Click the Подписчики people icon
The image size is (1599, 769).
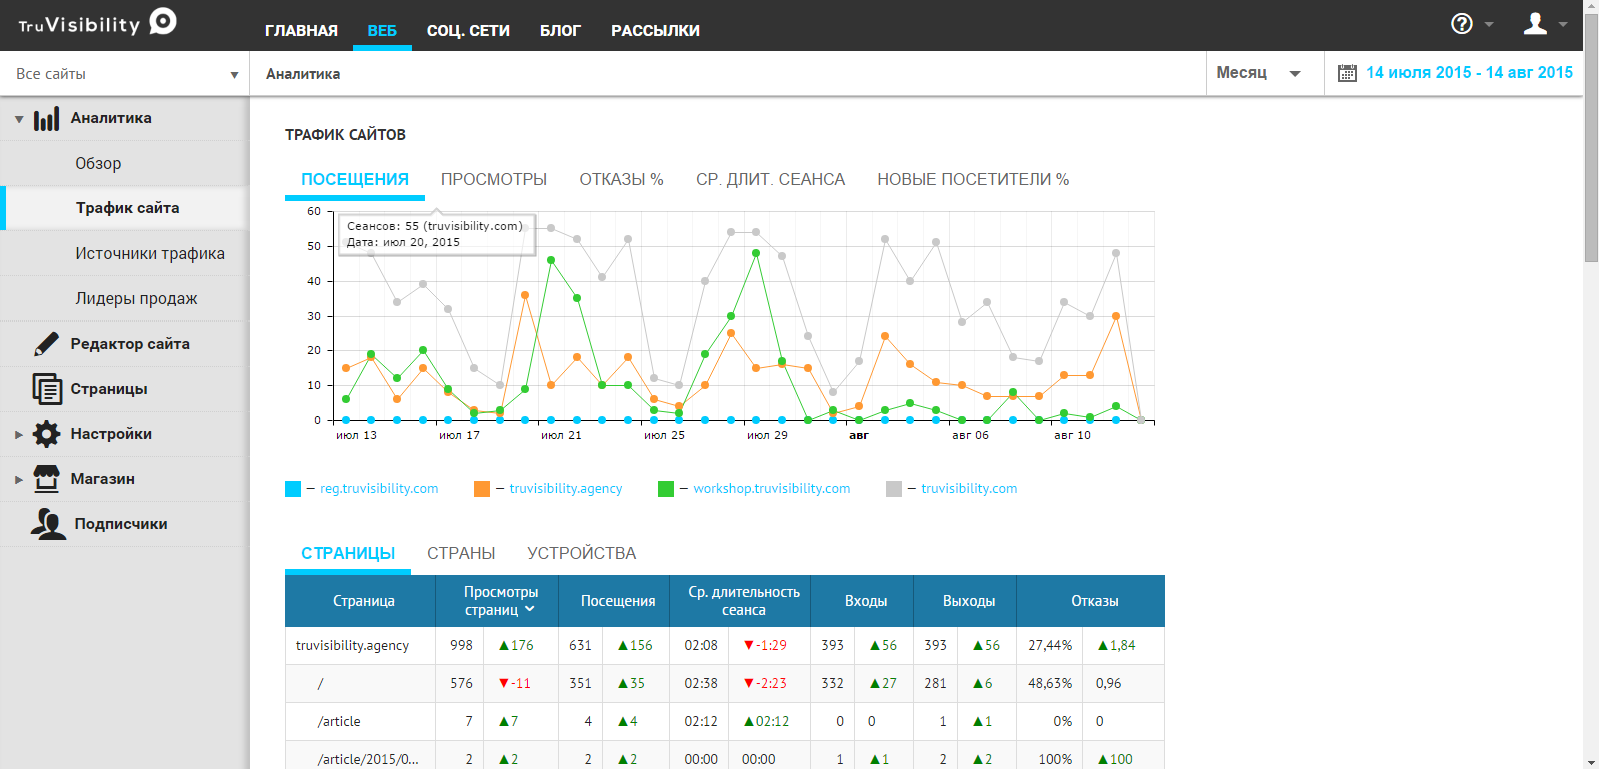tap(48, 524)
